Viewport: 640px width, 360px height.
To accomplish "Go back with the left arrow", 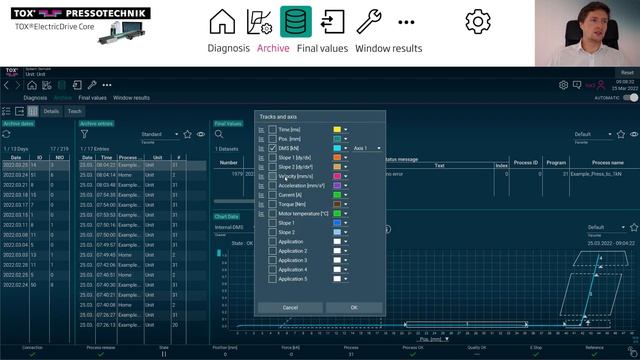I will [6, 85].
